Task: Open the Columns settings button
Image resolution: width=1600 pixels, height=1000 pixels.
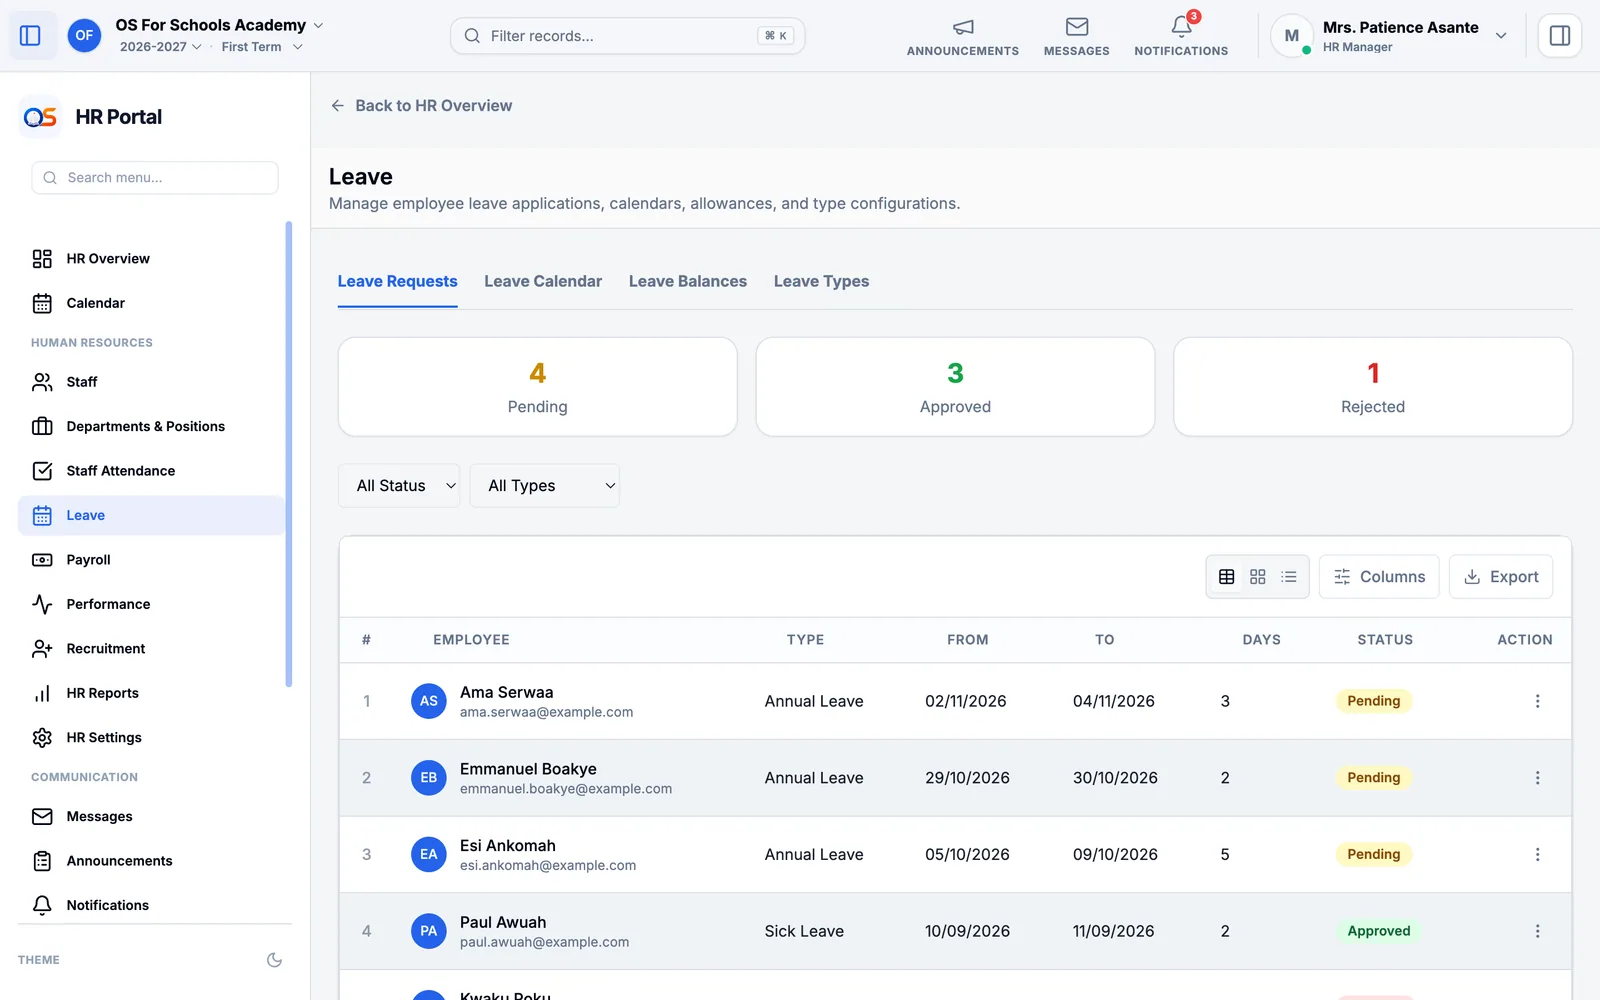Action: click(x=1379, y=577)
